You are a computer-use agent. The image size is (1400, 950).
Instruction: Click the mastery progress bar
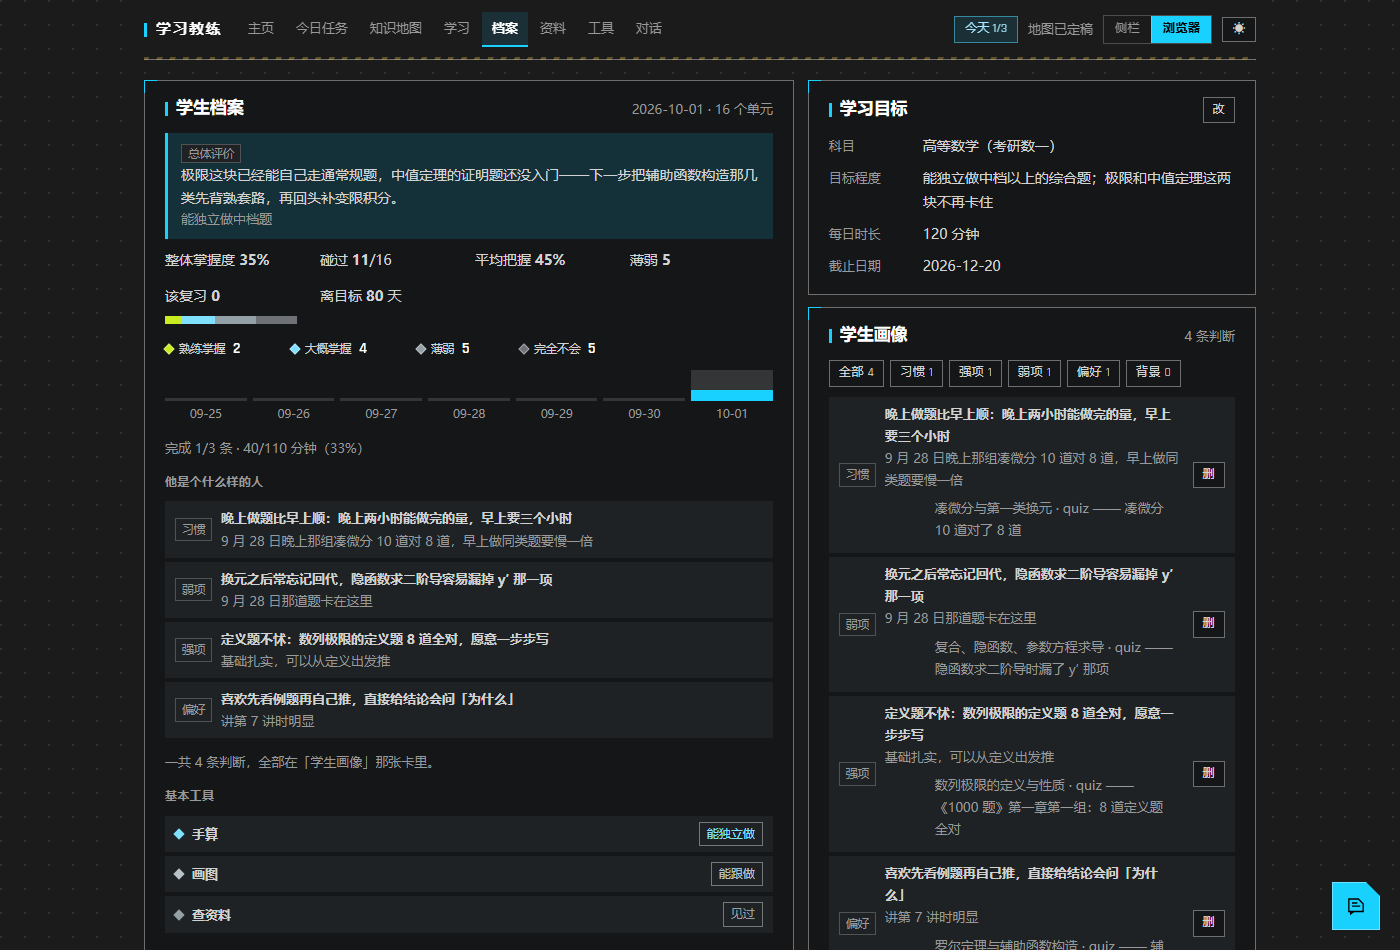(231, 320)
